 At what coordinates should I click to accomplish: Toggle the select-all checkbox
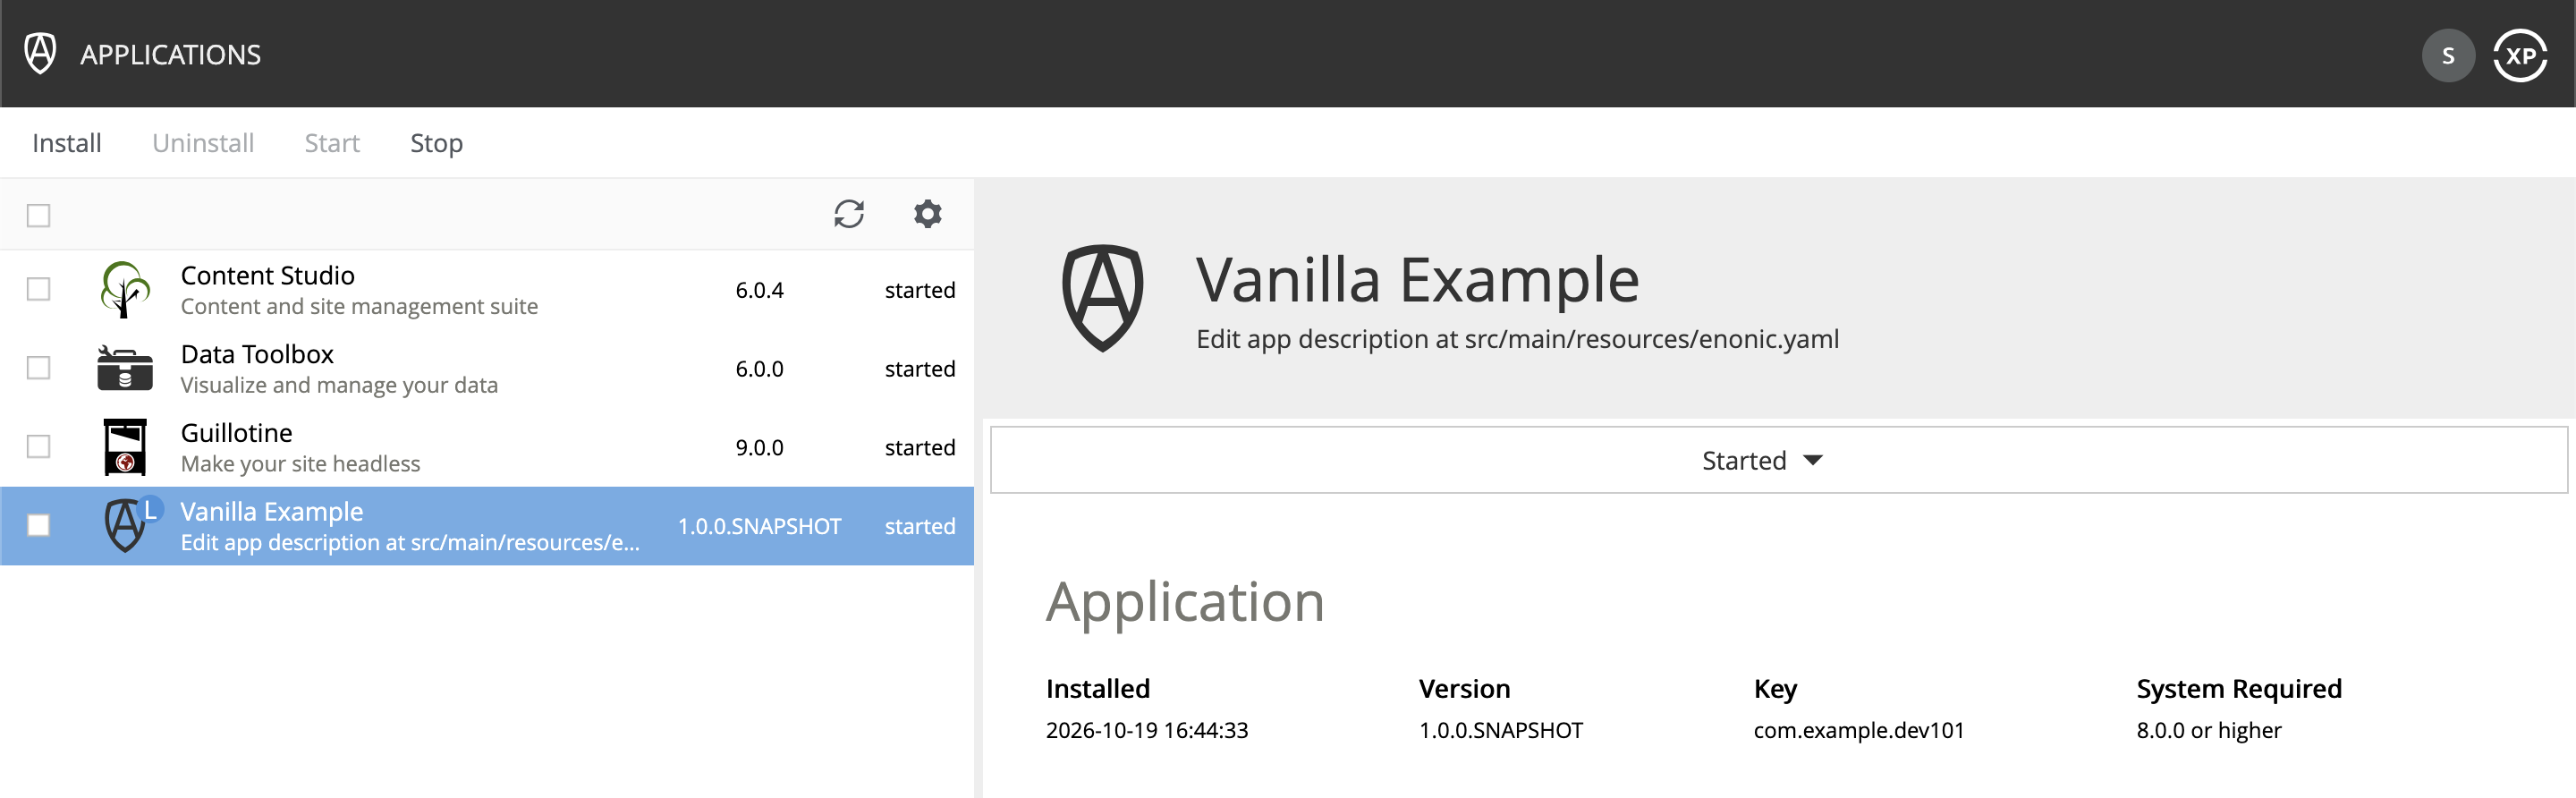(39, 215)
